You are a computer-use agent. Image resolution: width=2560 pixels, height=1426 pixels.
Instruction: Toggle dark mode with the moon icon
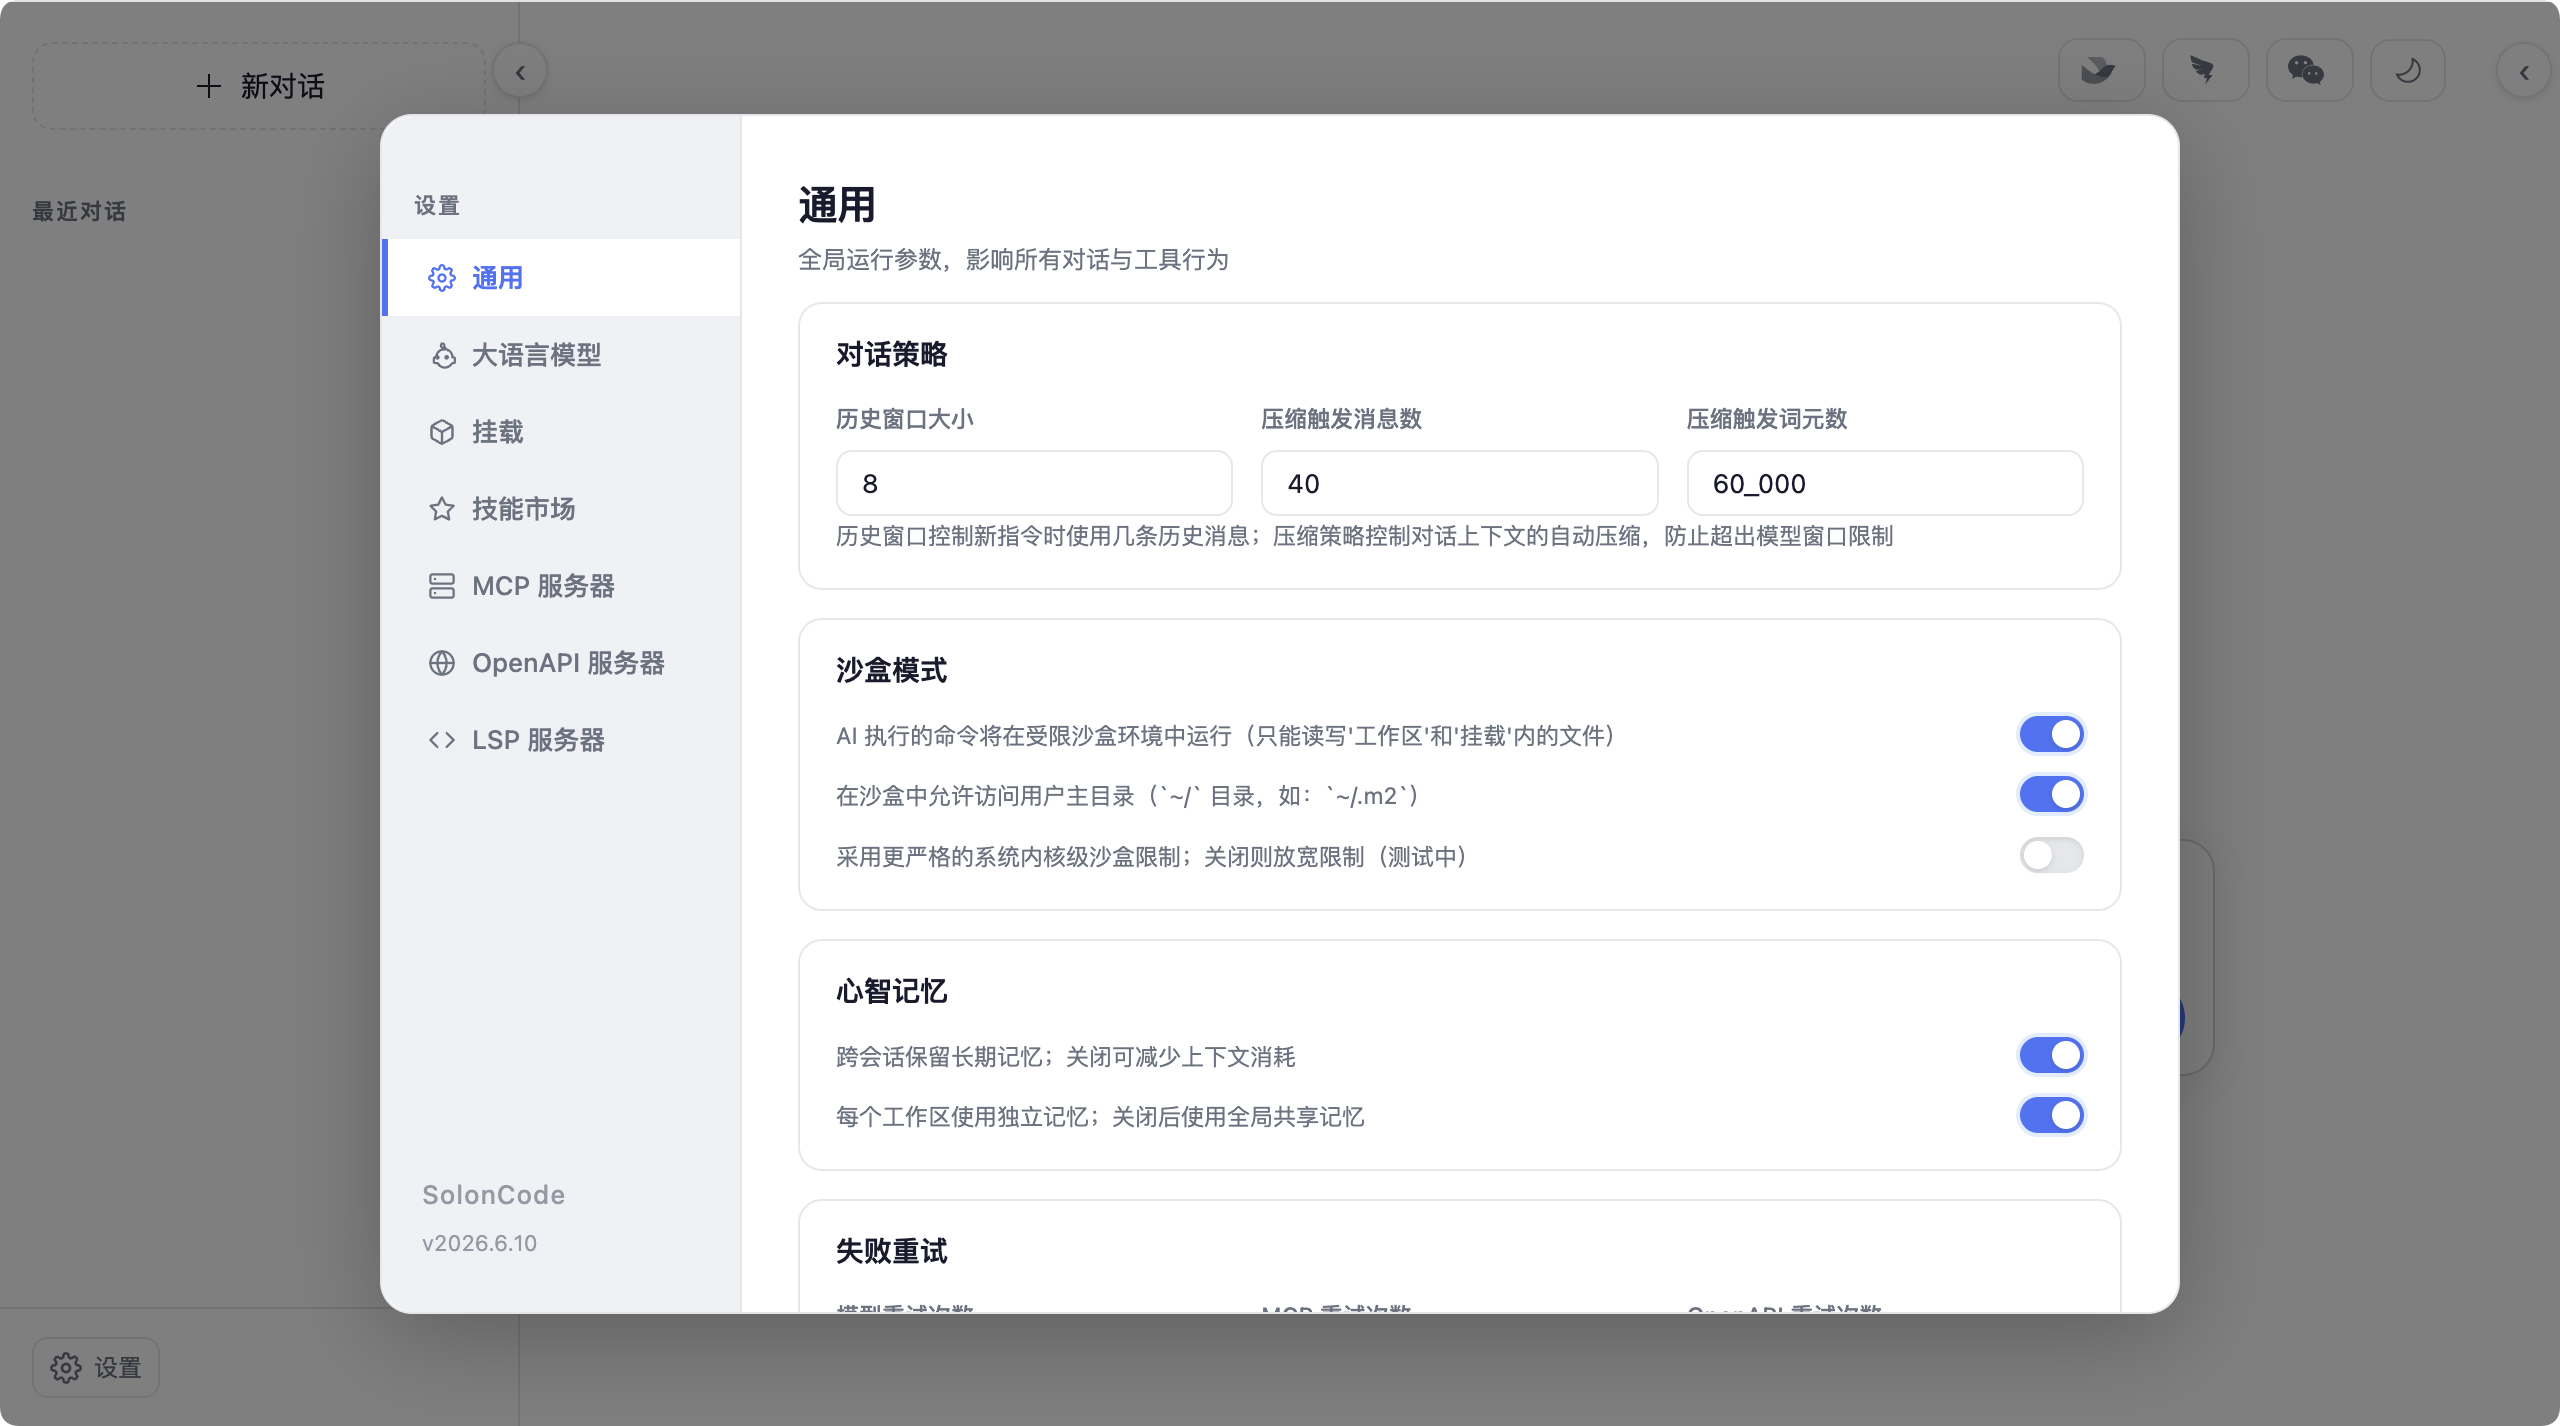pos(2408,71)
